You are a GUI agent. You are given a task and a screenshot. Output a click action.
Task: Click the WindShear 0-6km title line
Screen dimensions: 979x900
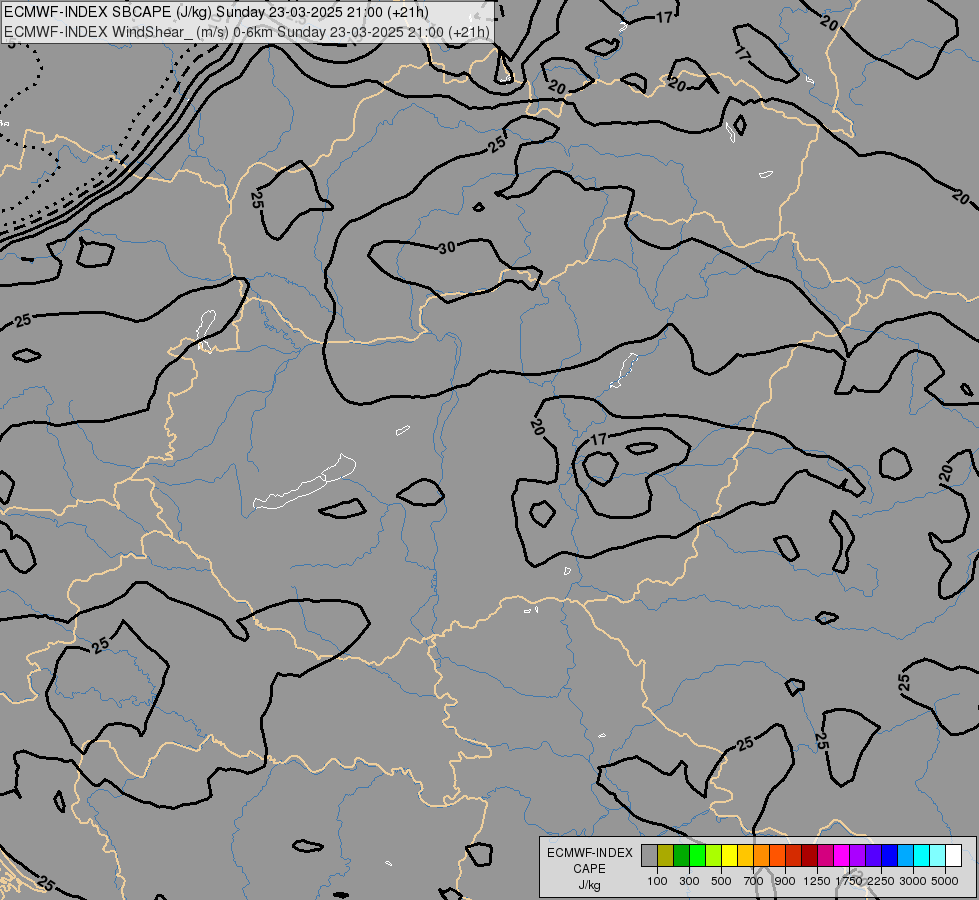247,32
